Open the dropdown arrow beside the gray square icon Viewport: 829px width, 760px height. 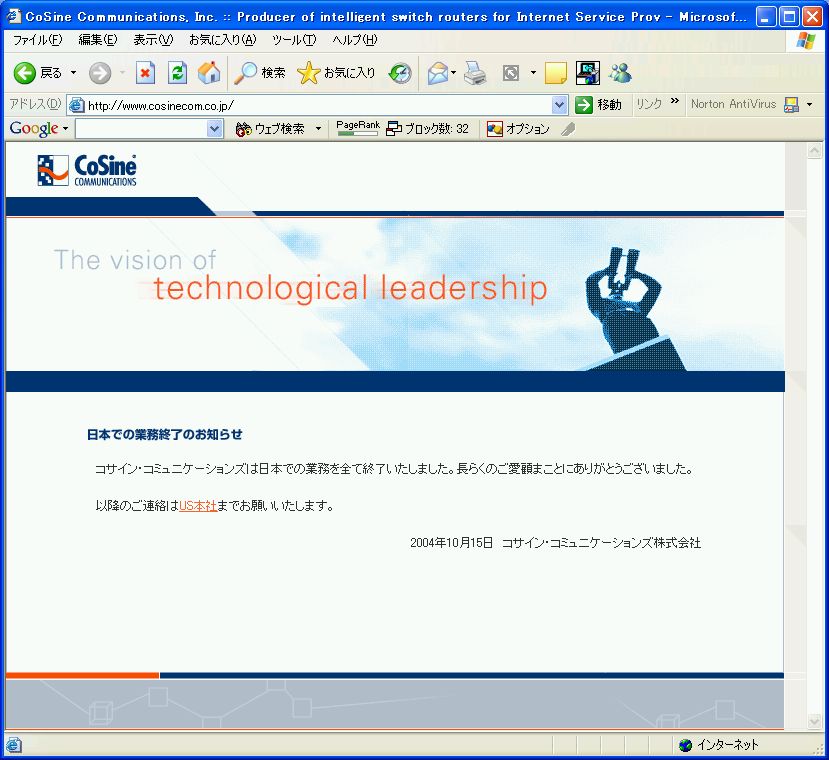(533, 72)
